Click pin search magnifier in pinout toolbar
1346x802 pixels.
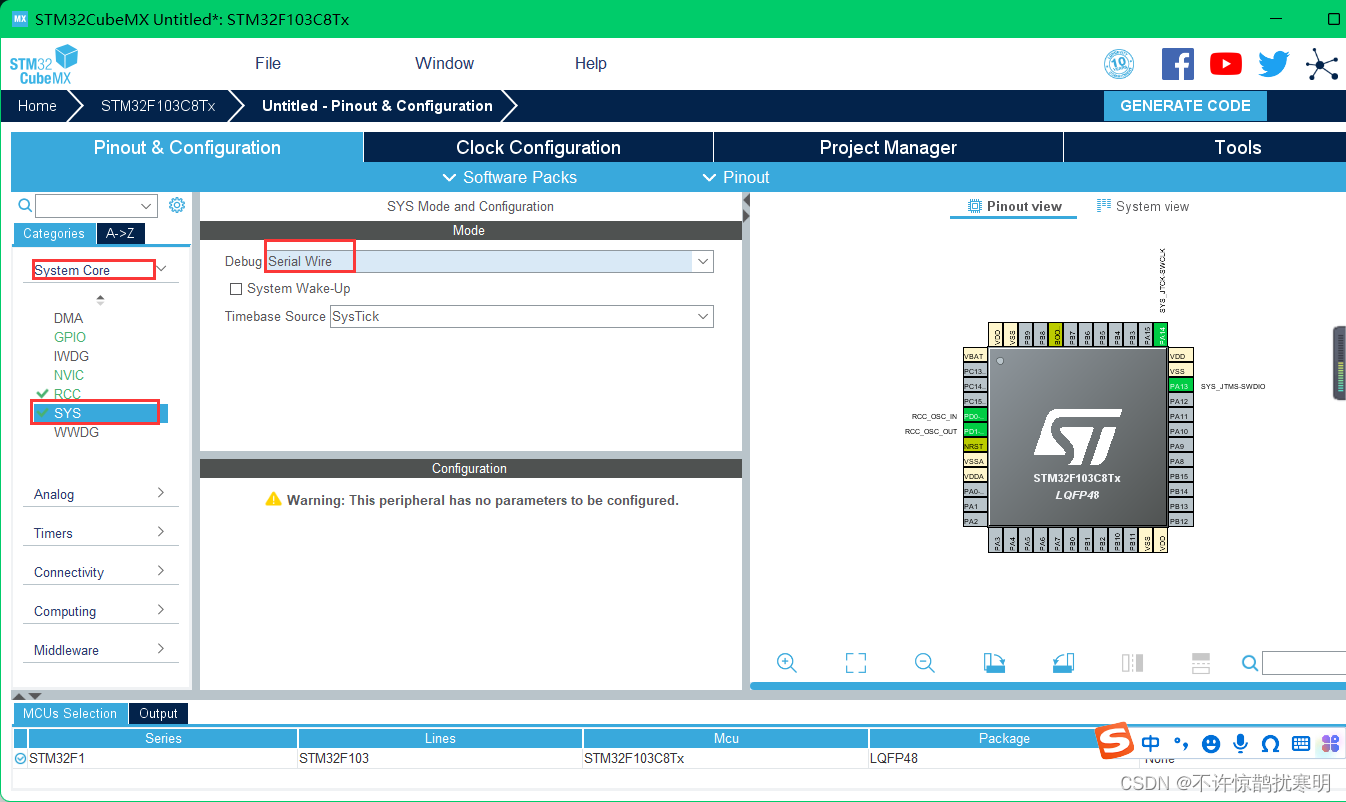(x=1250, y=663)
